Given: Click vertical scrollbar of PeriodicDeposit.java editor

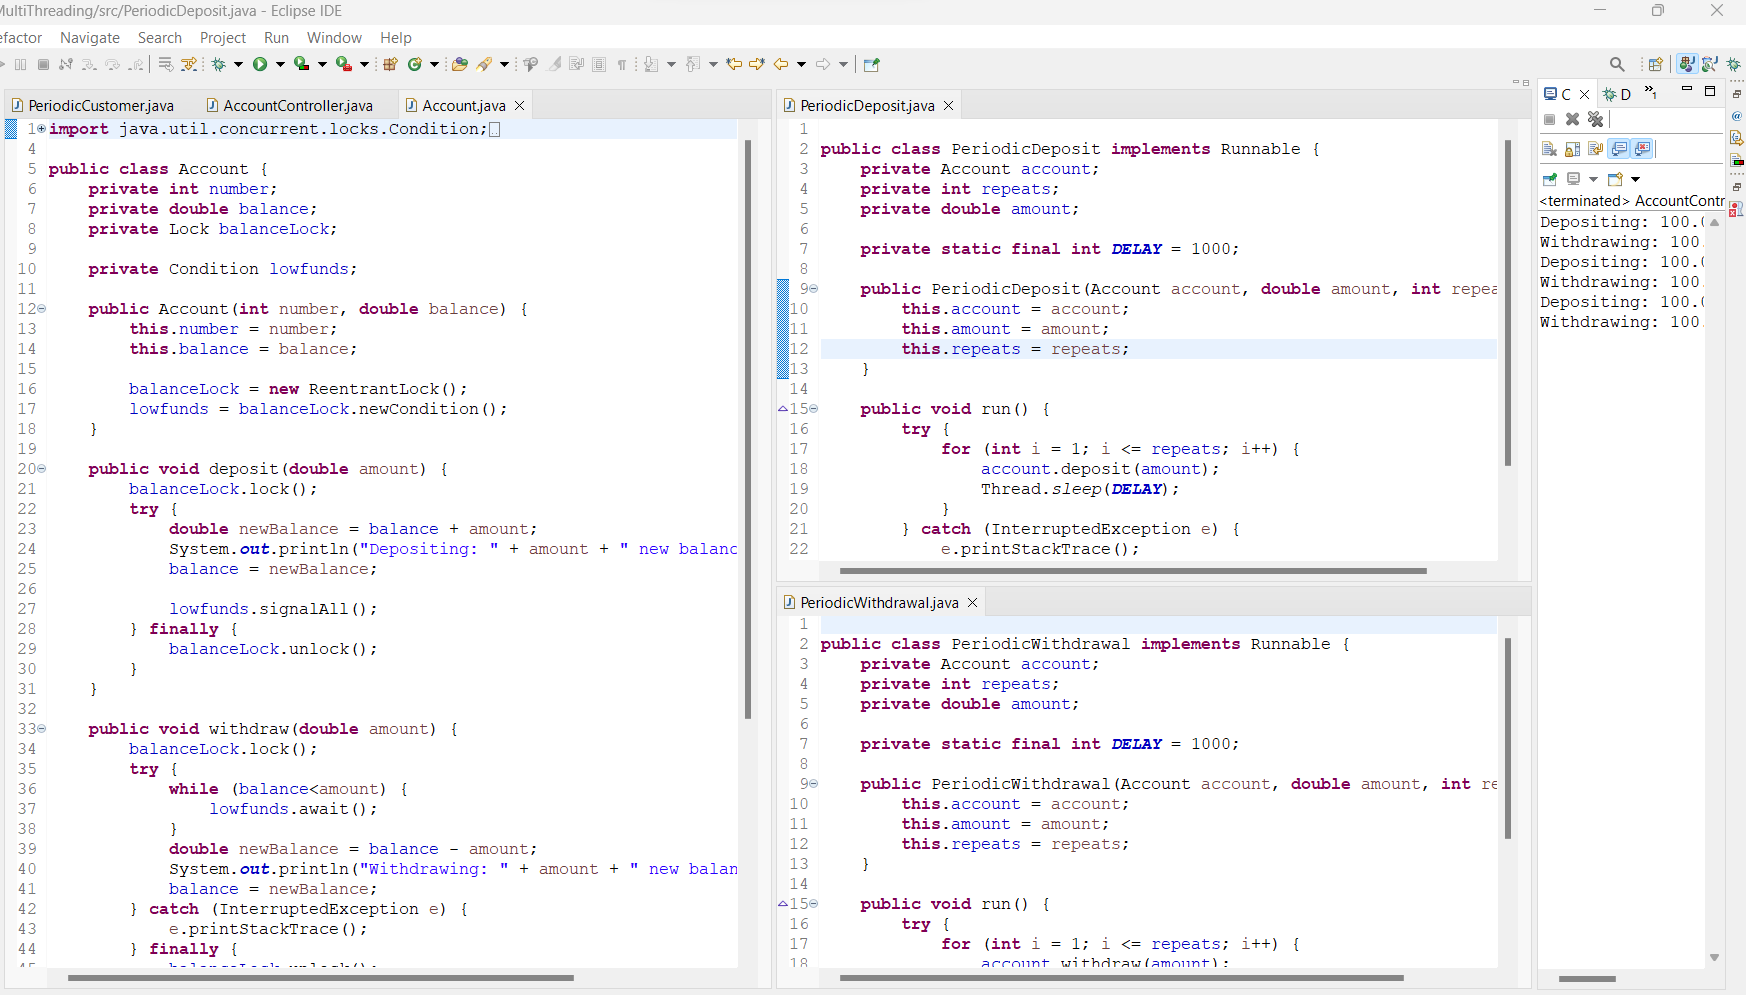Looking at the screenshot, I should coord(1507,303).
